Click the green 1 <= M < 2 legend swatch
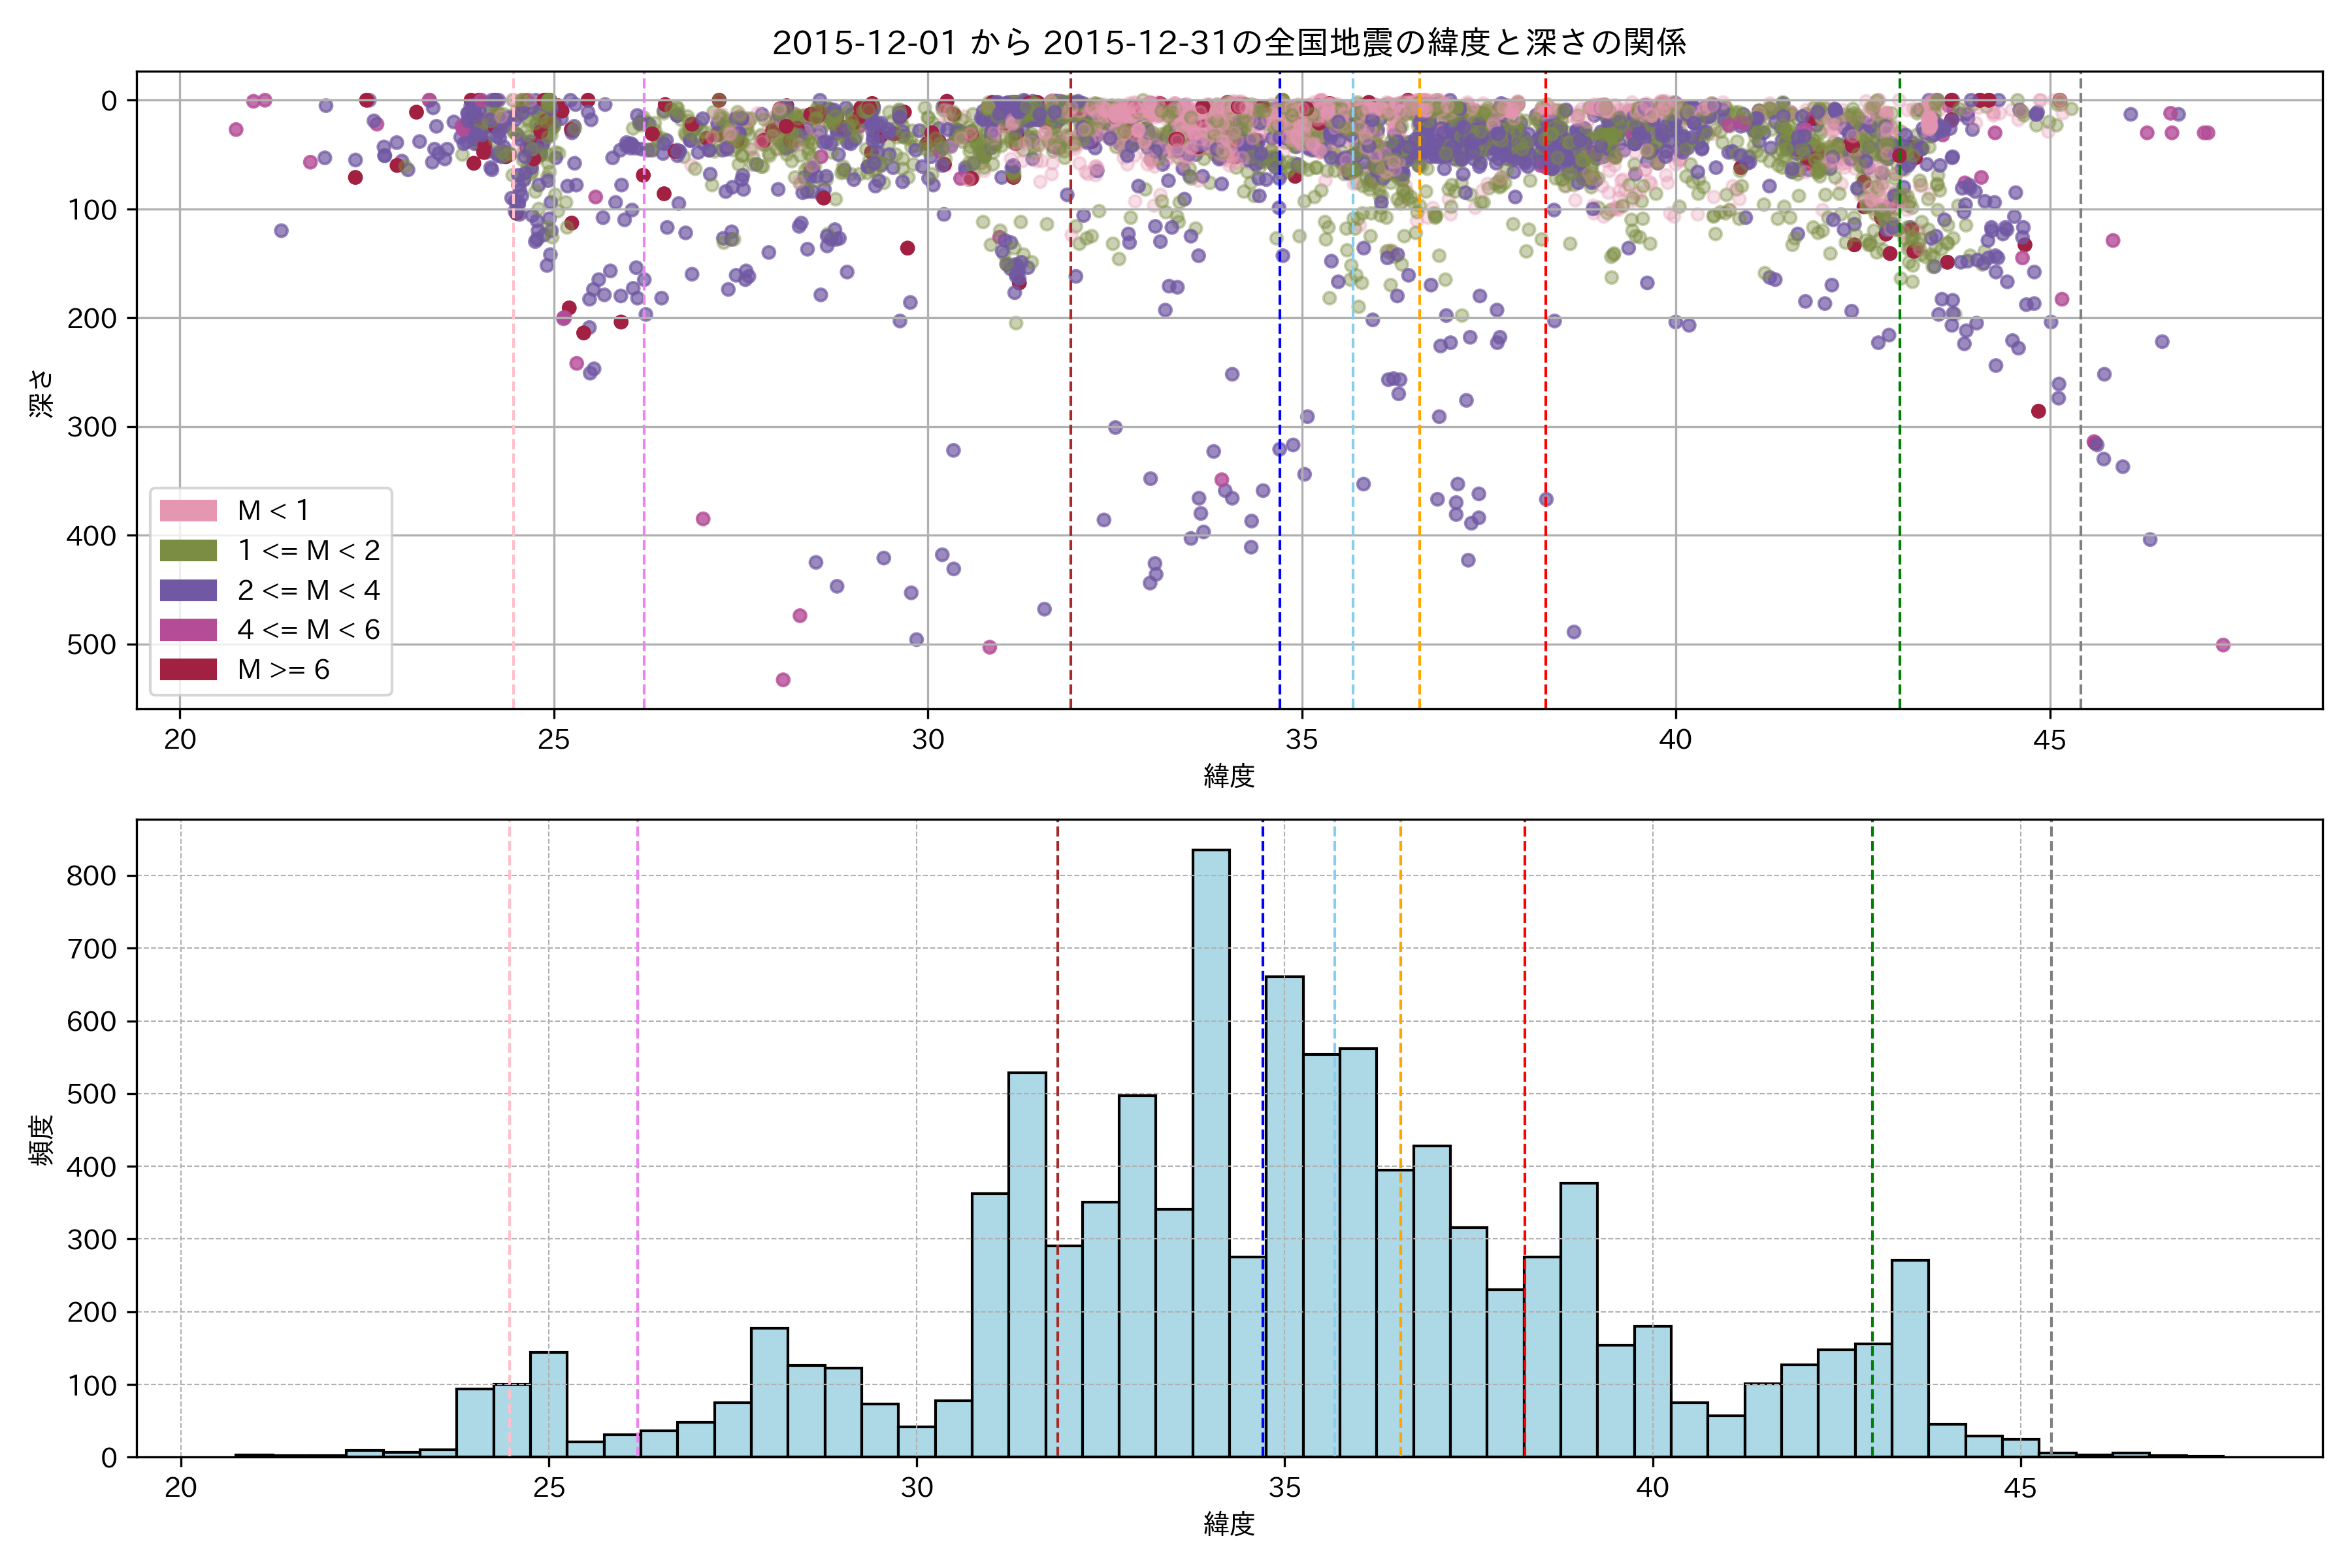The height and width of the screenshot is (1568, 2352). [188, 550]
